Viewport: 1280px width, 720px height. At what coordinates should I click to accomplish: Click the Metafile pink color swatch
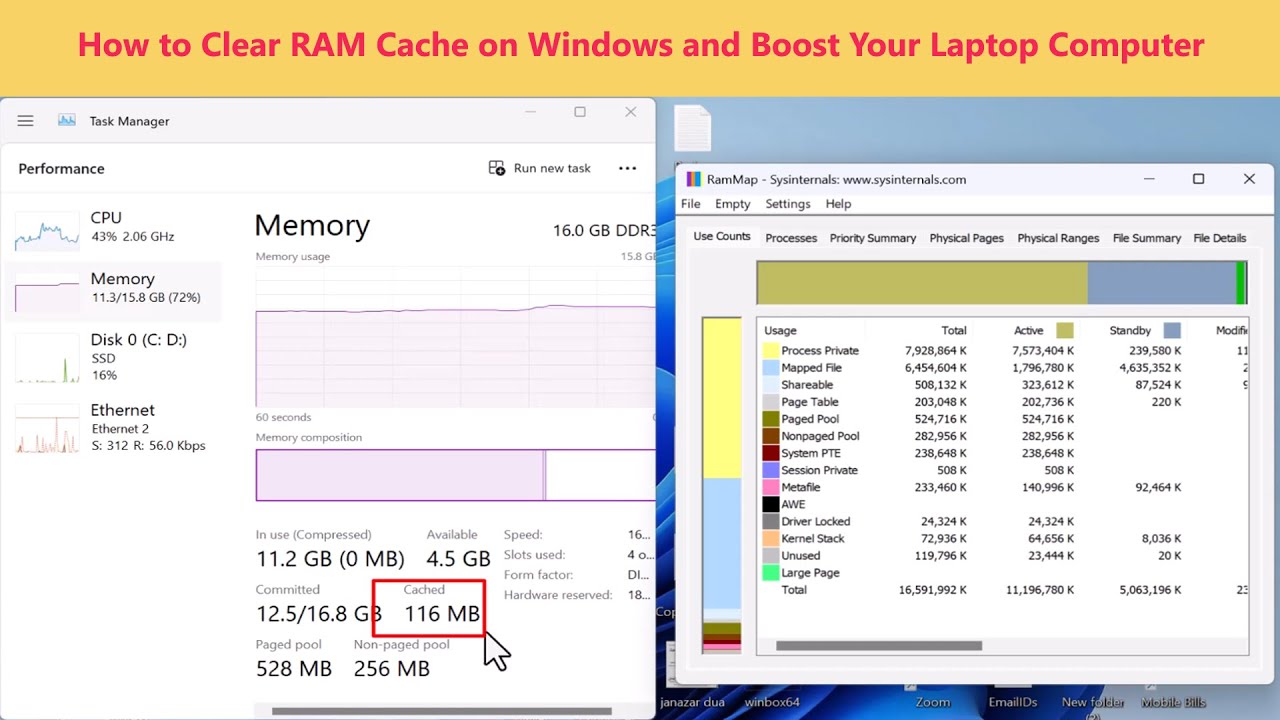pos(770,487)
